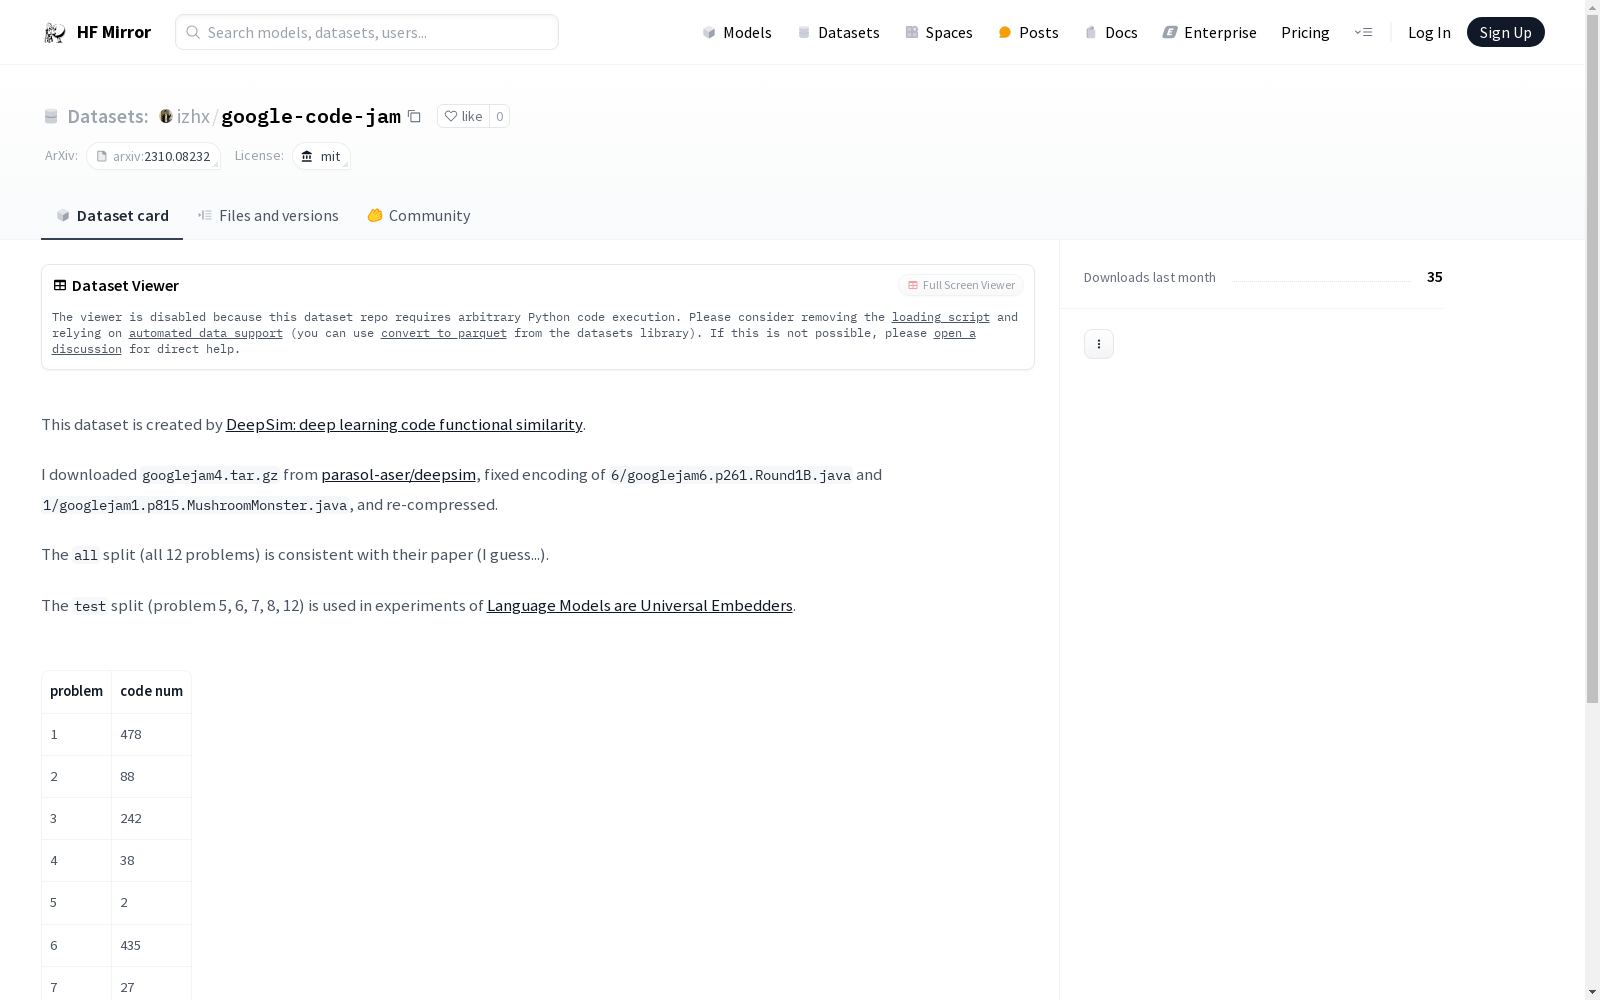Open the izhx user profile link
The image size is (1600, 1000).
pyautogui.click(x=193, y=116)
